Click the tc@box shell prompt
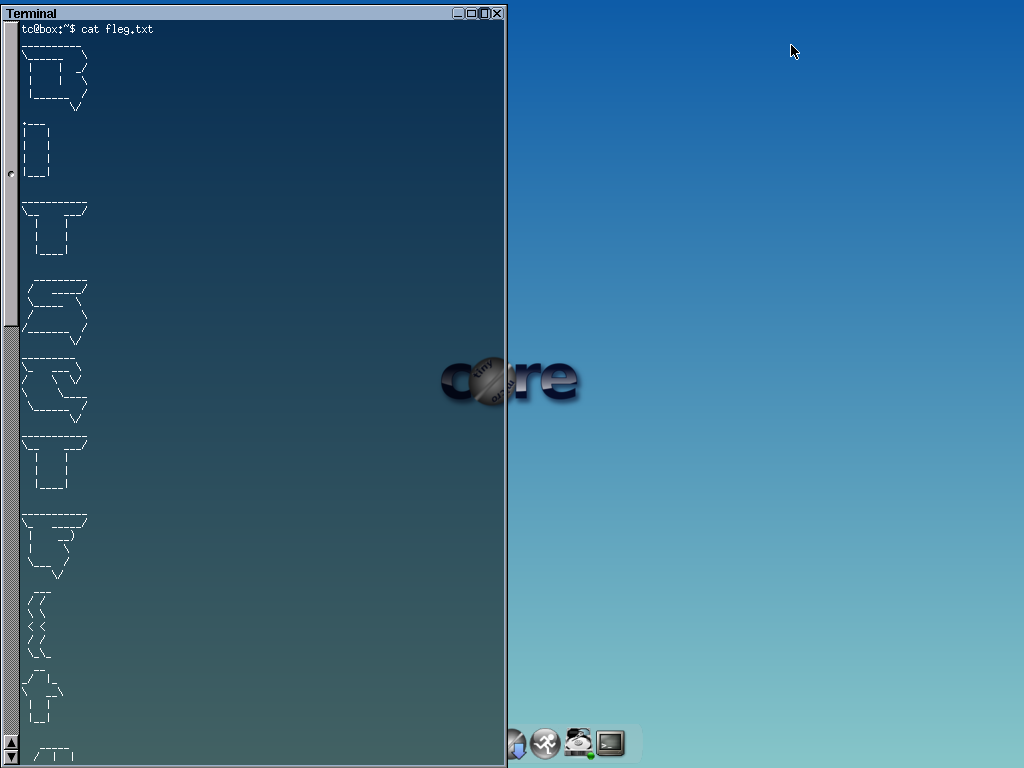This screenshot has height=768, width=1024. [47, 29]
